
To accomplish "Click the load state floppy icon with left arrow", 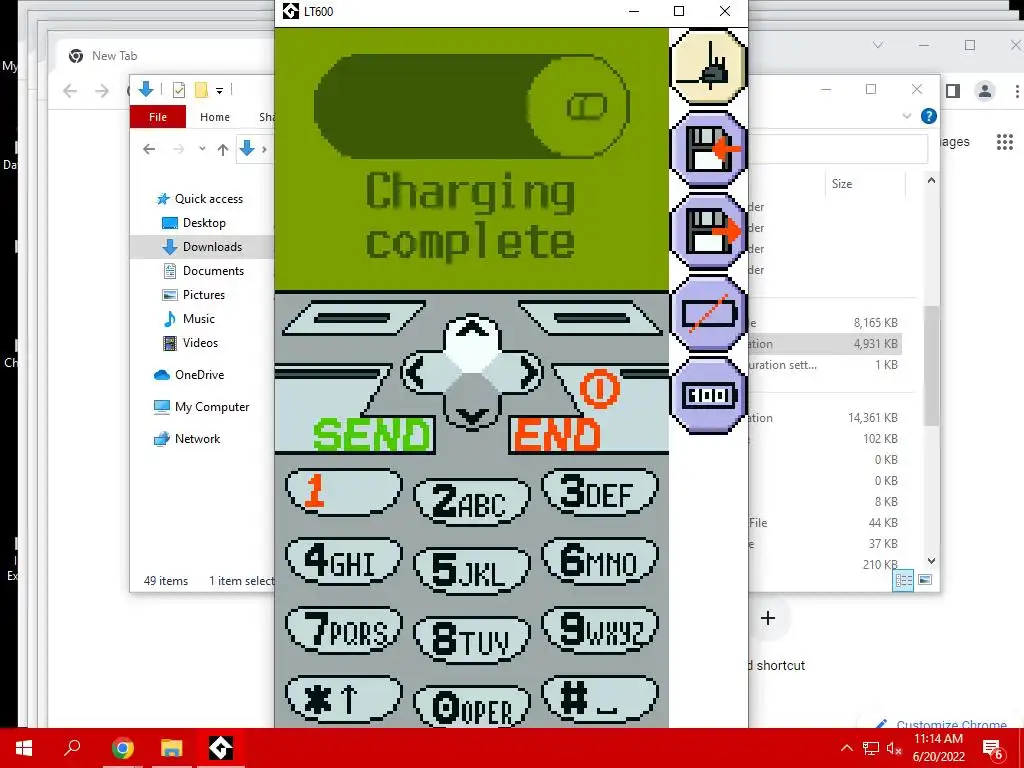I will click(x=709, y=150).
